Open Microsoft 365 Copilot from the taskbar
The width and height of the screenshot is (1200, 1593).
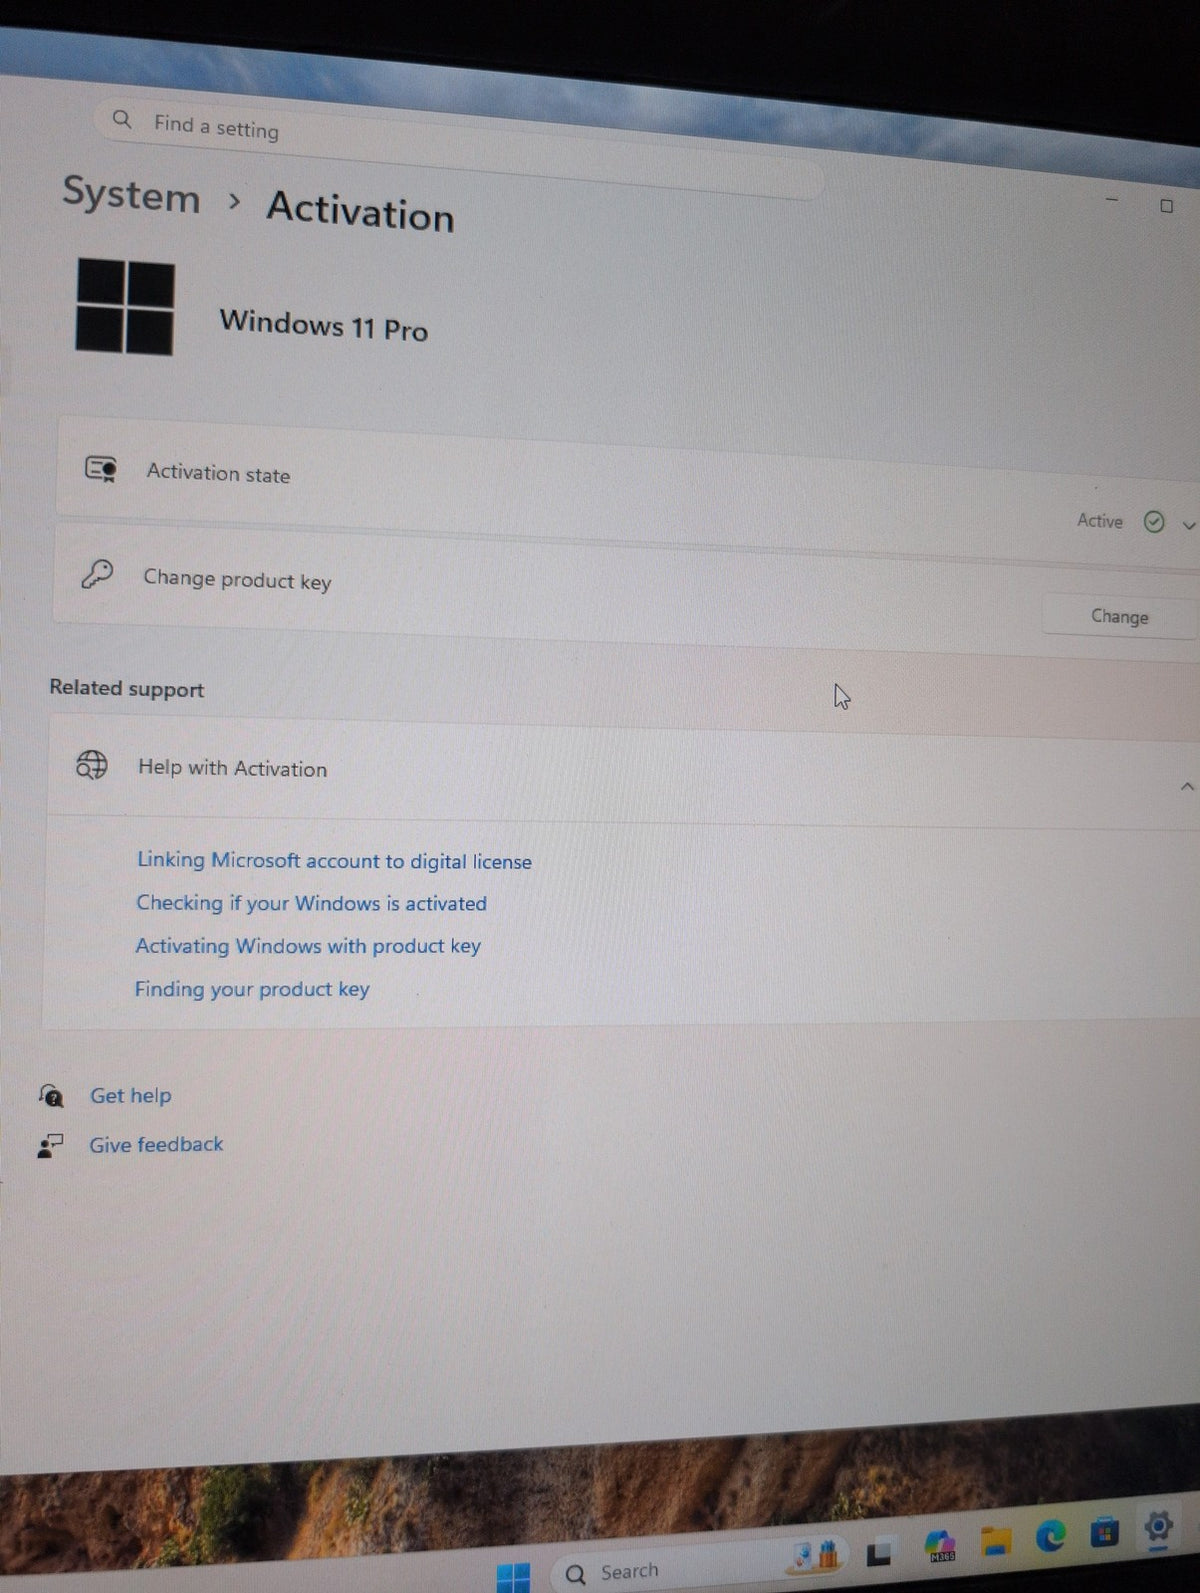(940, 1545)
